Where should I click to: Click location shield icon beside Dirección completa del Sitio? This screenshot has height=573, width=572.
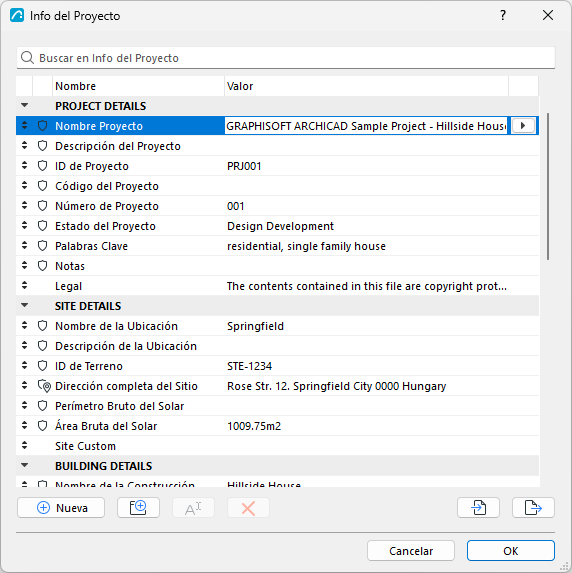click(44, 386)
